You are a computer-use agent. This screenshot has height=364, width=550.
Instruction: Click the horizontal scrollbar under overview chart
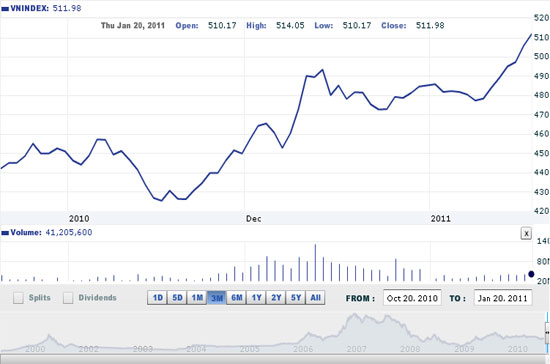point(274,359)
